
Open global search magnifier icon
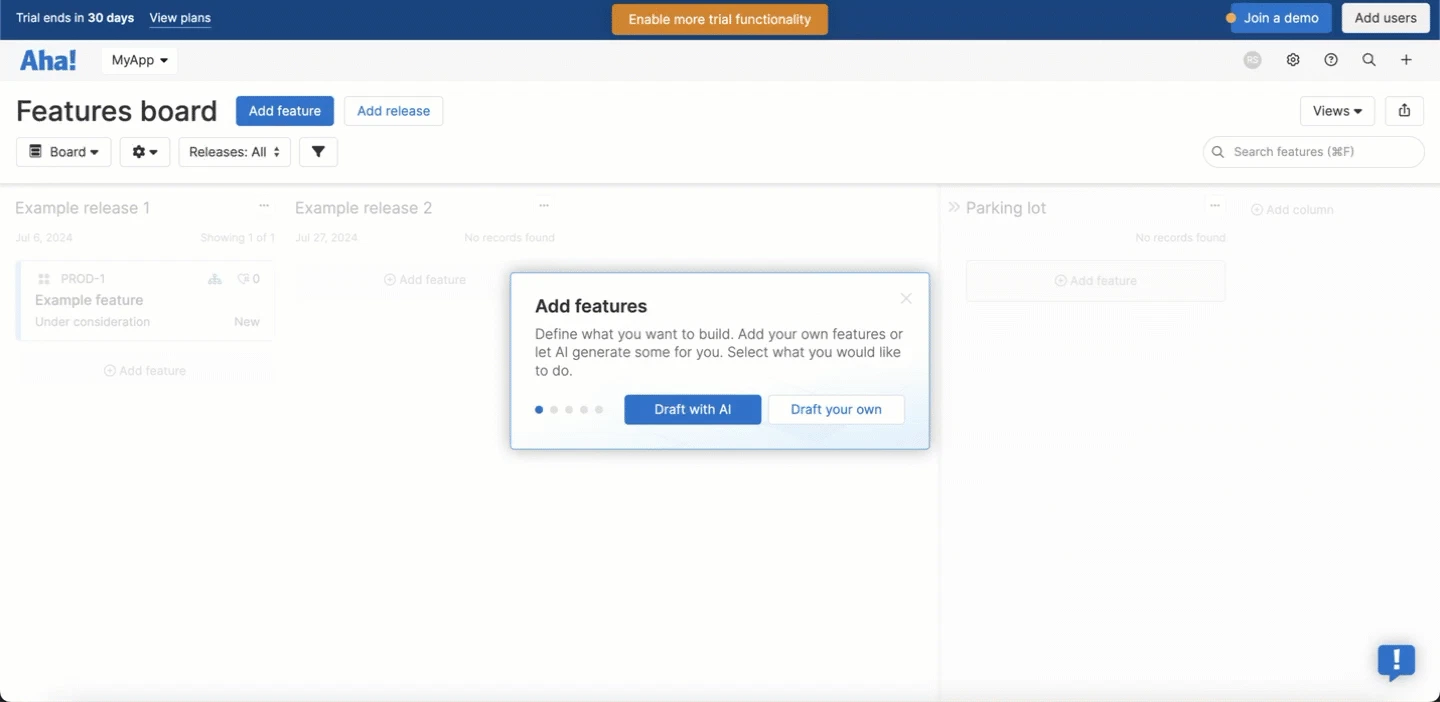[1369, 60]
